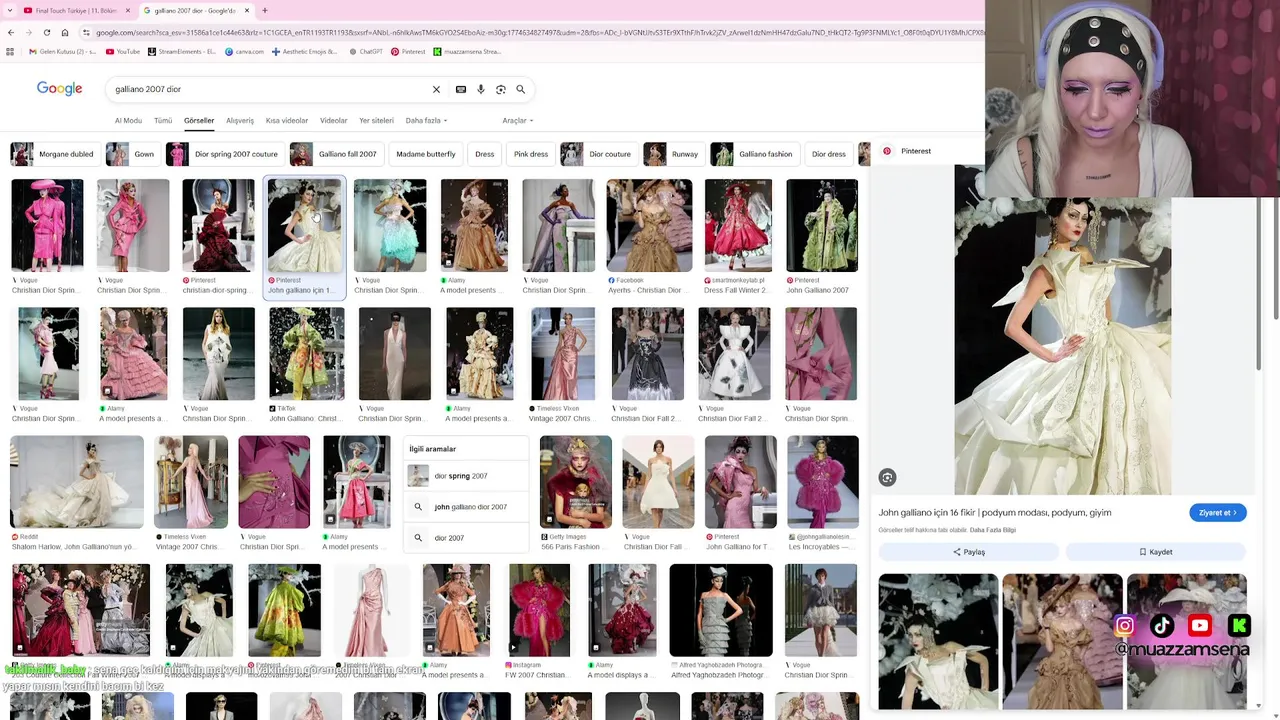Search by image with the Lens icon

pyautogui.click(x=501, y=89)
